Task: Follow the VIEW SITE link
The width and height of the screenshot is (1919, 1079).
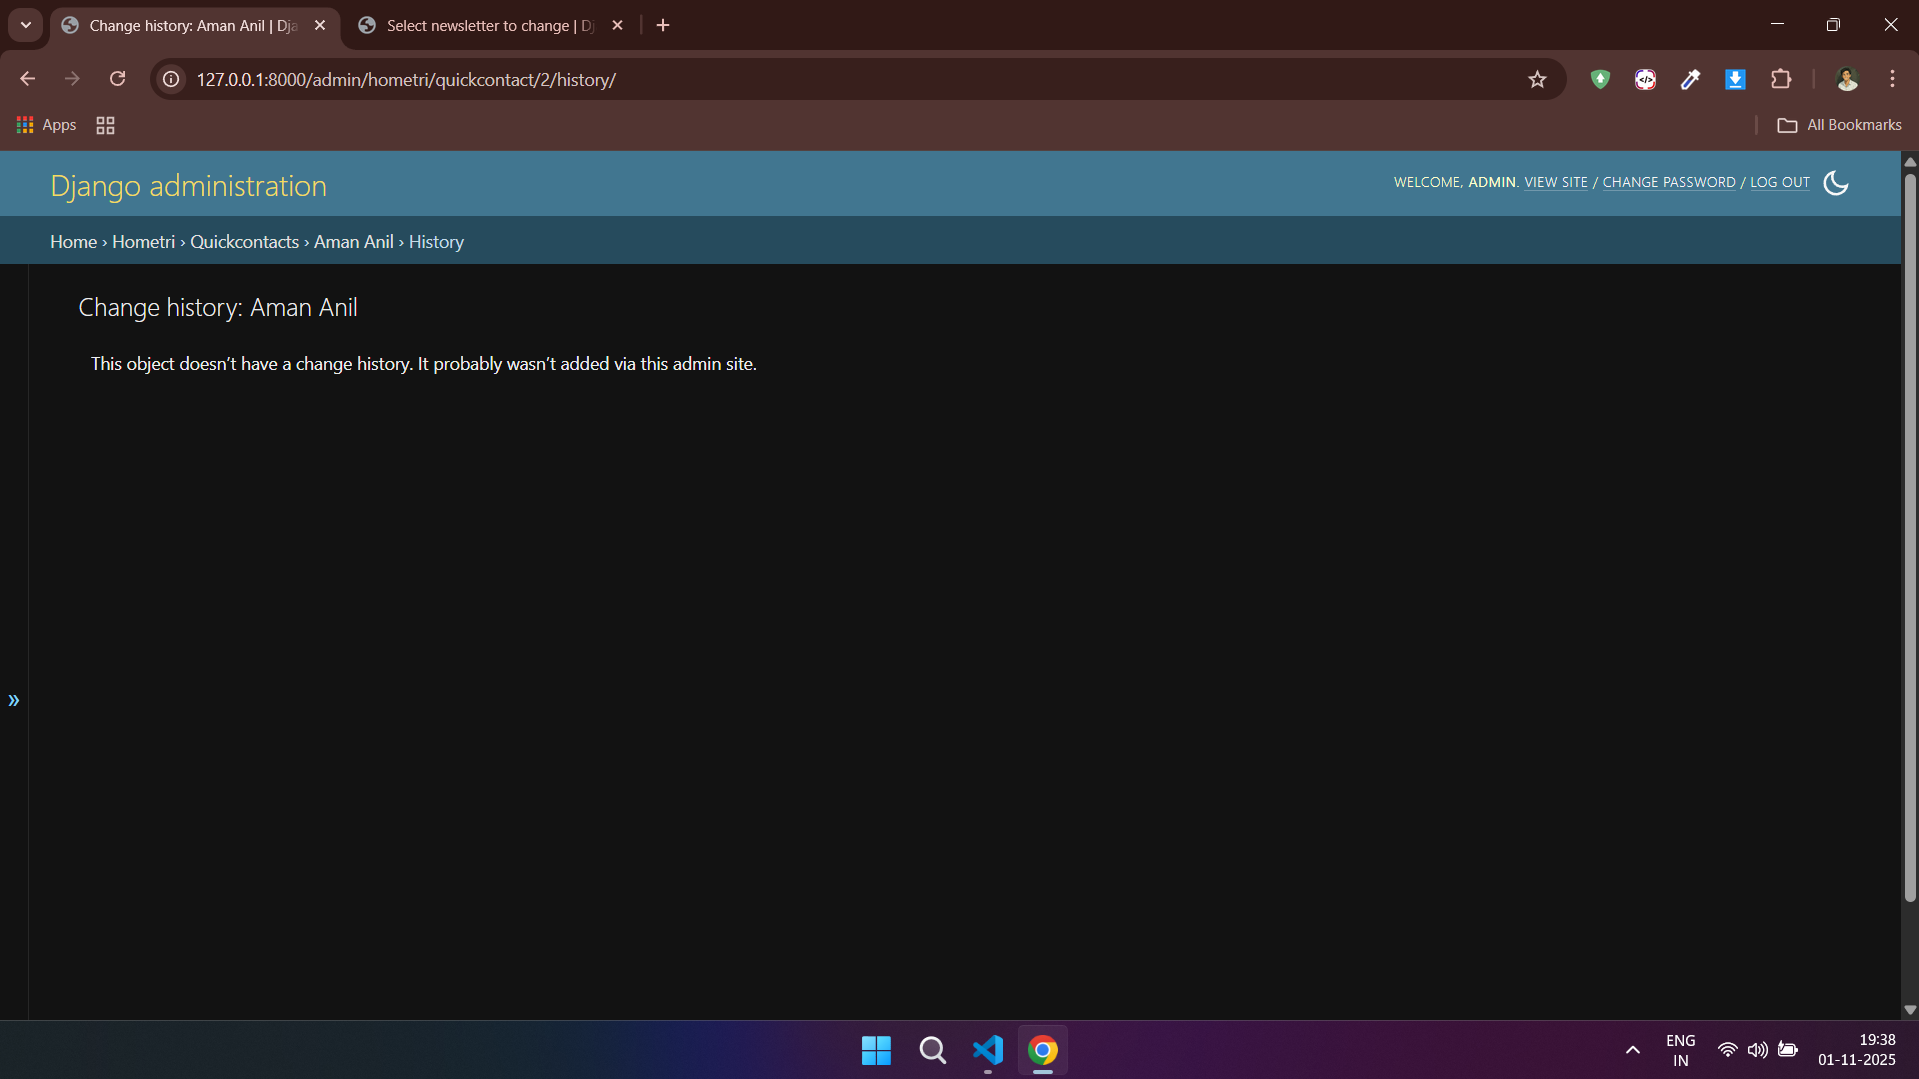Action: pos(1556,182)
